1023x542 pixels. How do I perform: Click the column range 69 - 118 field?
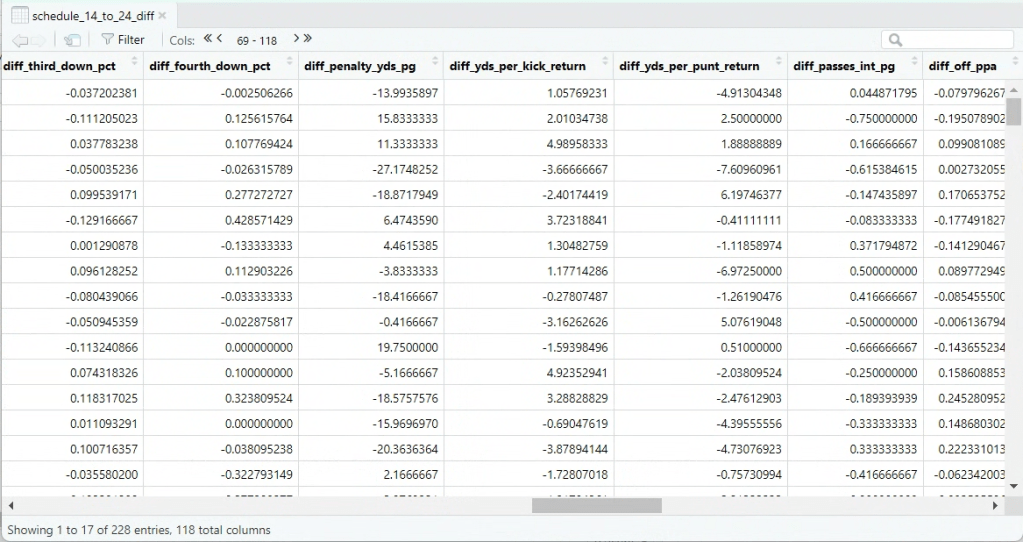click(257, 40)
